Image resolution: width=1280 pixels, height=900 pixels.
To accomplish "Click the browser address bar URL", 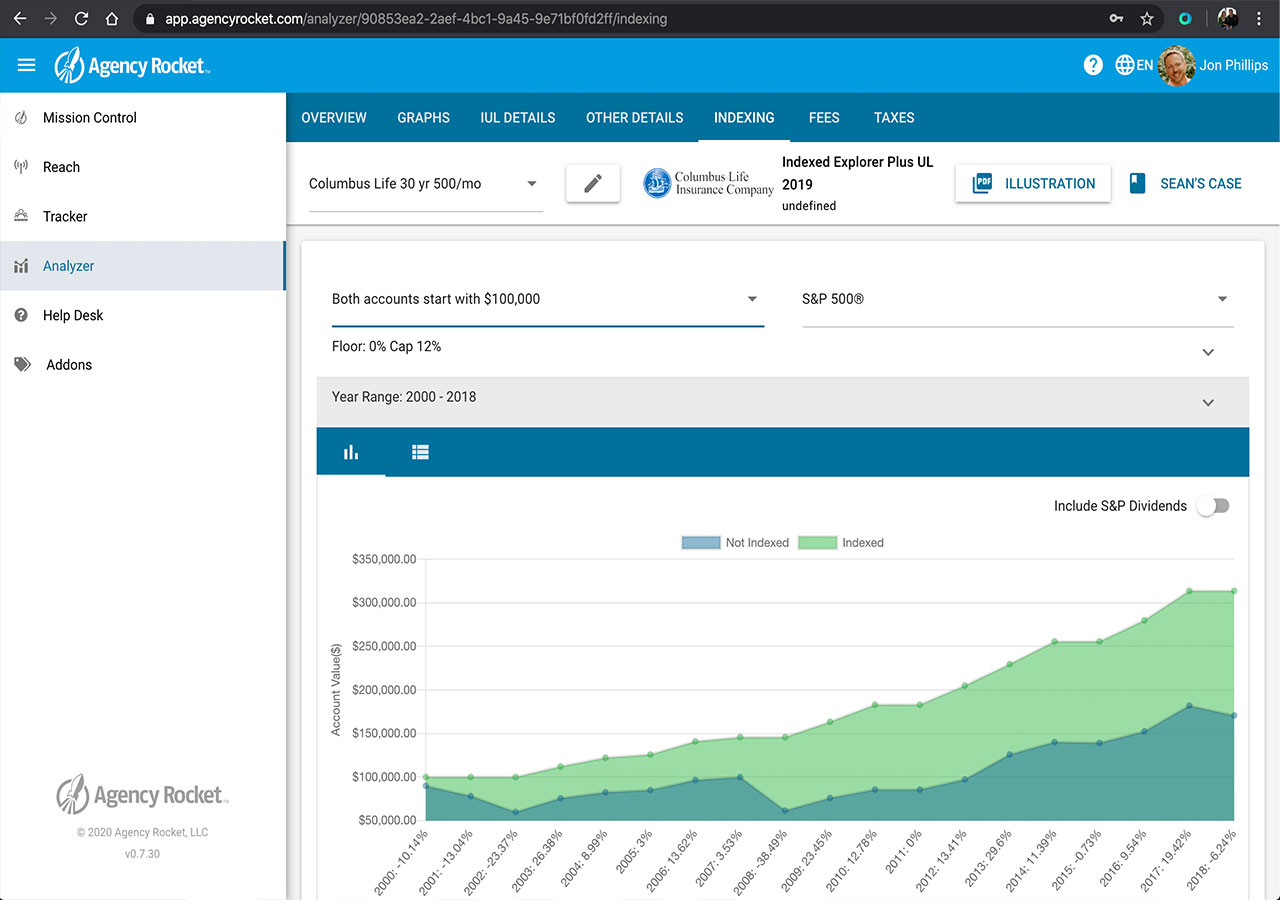I will 416,18.
